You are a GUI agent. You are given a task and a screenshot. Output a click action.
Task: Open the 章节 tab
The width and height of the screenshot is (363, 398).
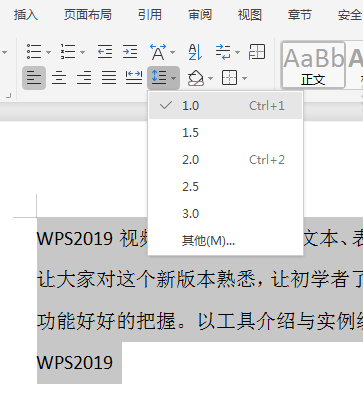[x=299, y=15]
